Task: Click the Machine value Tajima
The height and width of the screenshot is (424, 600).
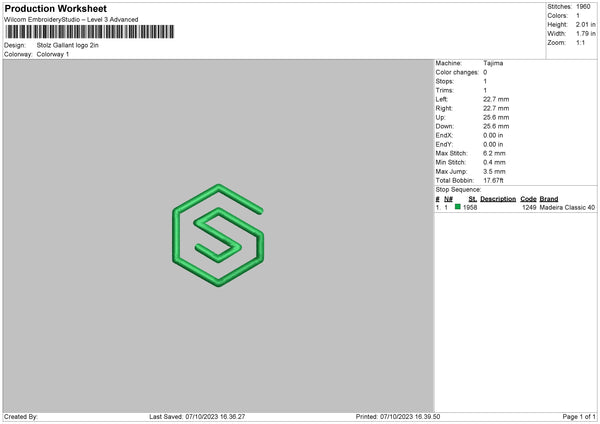Action: coord(493,63)
